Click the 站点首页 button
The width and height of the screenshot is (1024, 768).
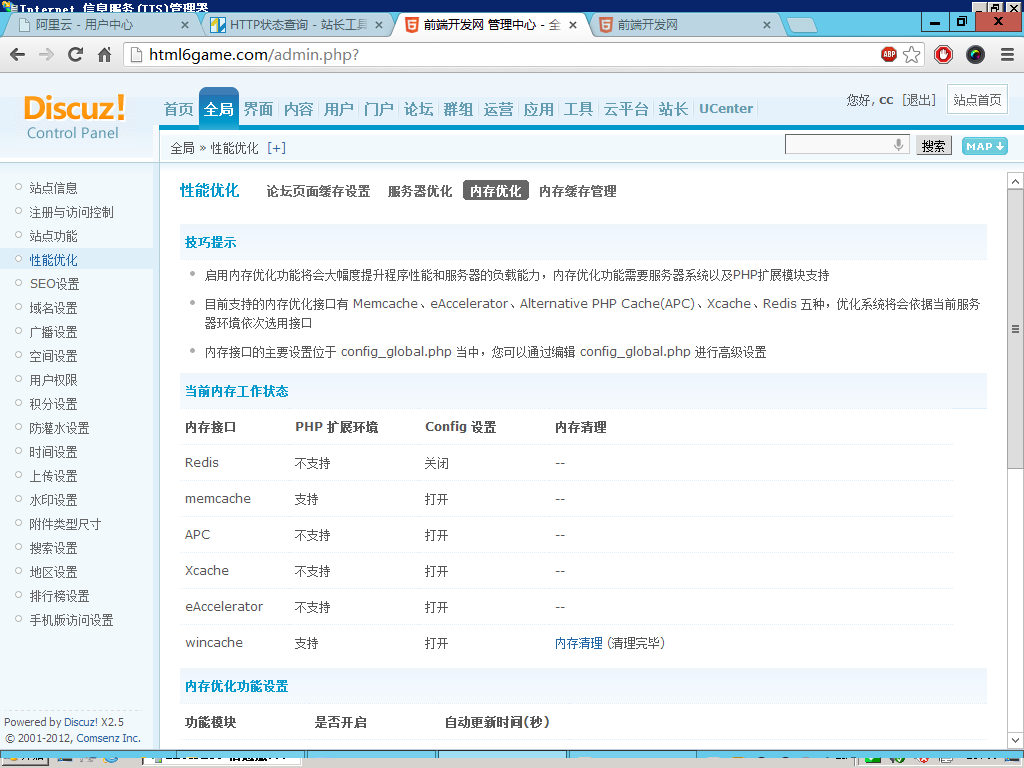pyautogui.click(x=977, y=100)
